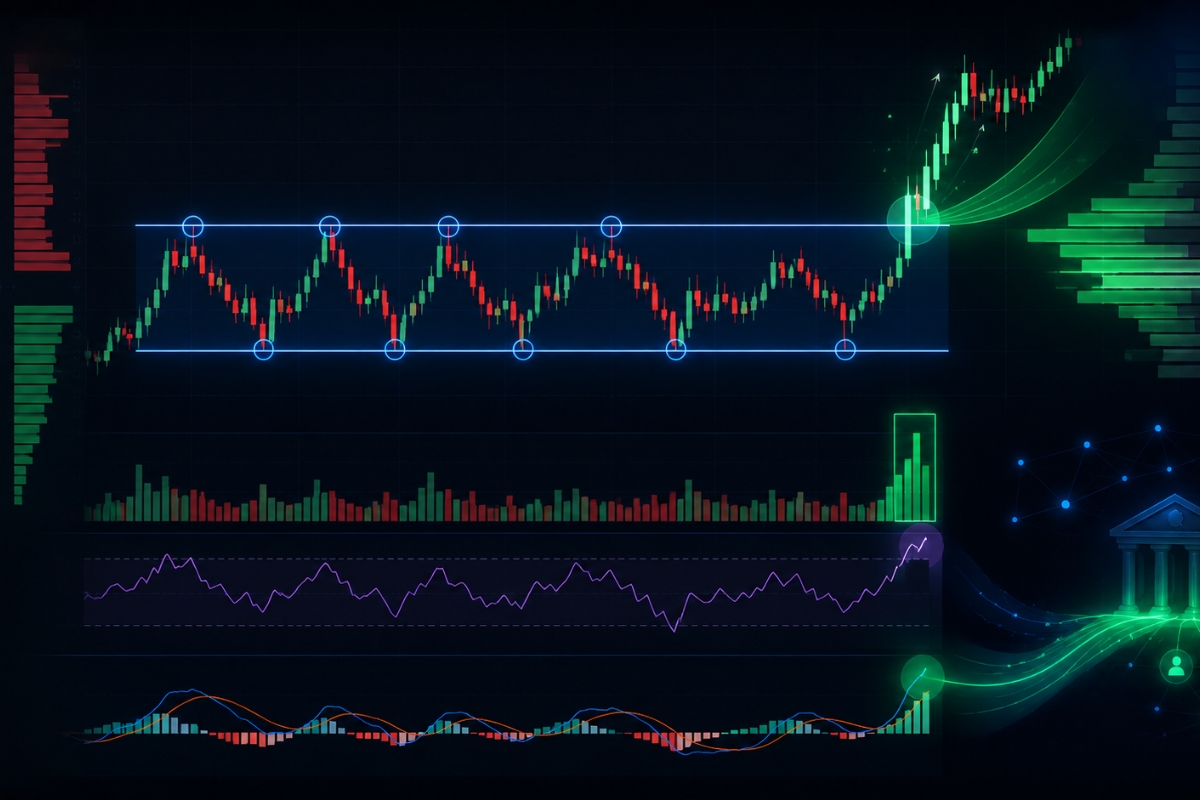The width and height of the screenshot is (1200, 800).
Task: Click the green MACD crossover highlight circle
Action: pyautogui.click(x=922, y=677)
